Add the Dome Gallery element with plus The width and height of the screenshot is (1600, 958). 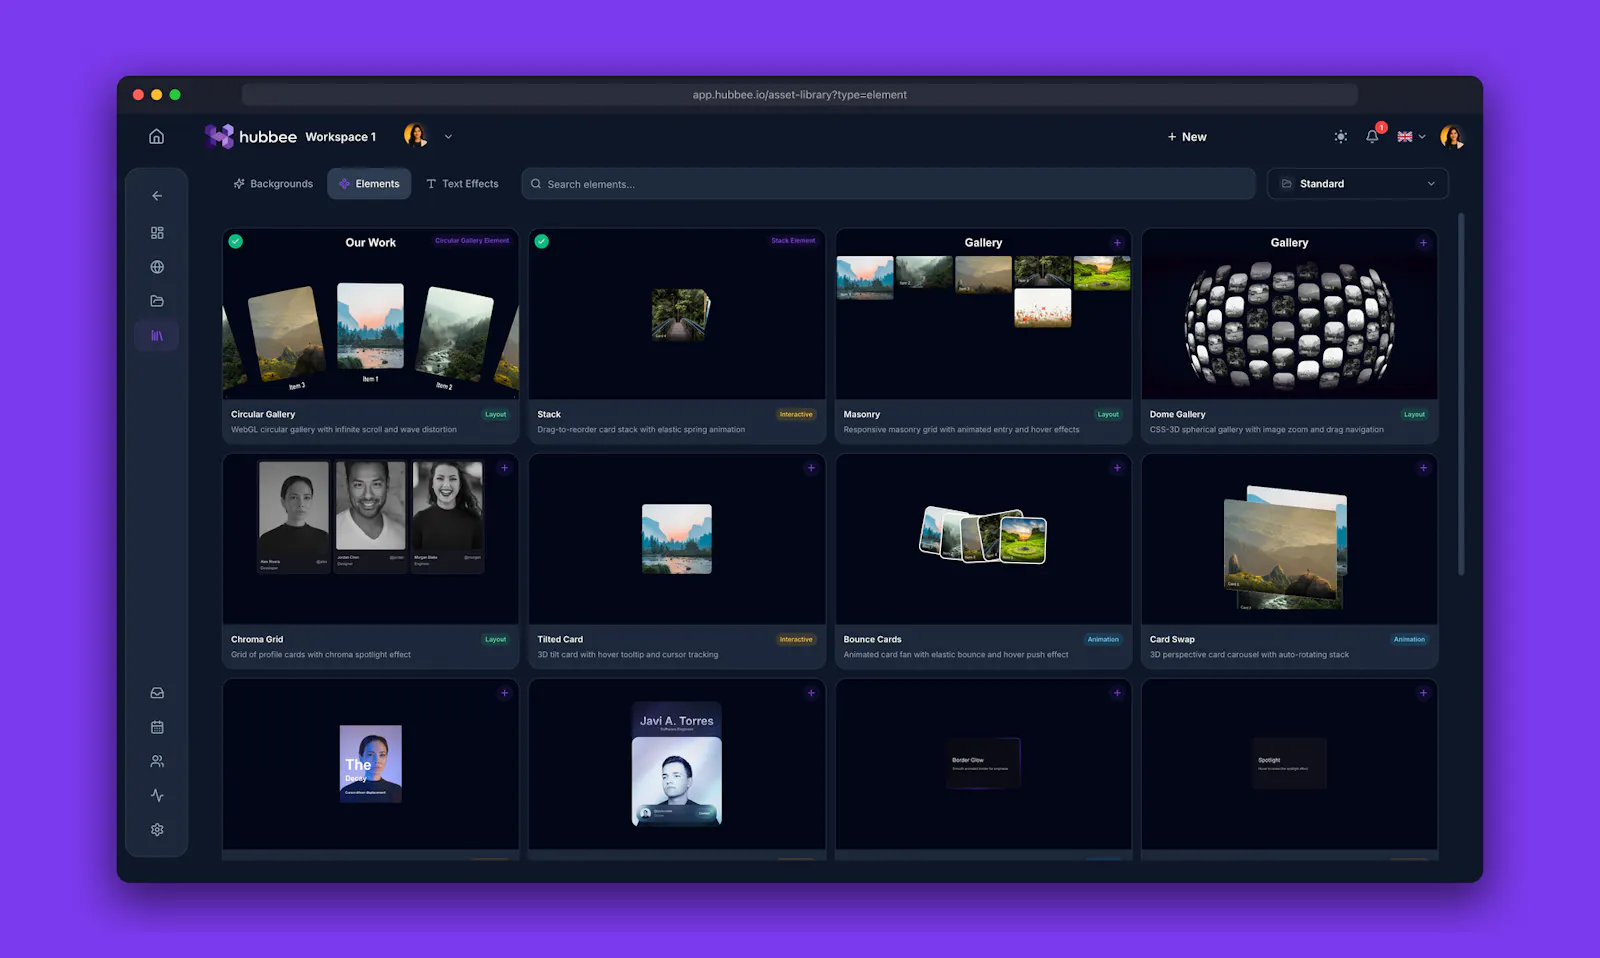coord(1423,242)
